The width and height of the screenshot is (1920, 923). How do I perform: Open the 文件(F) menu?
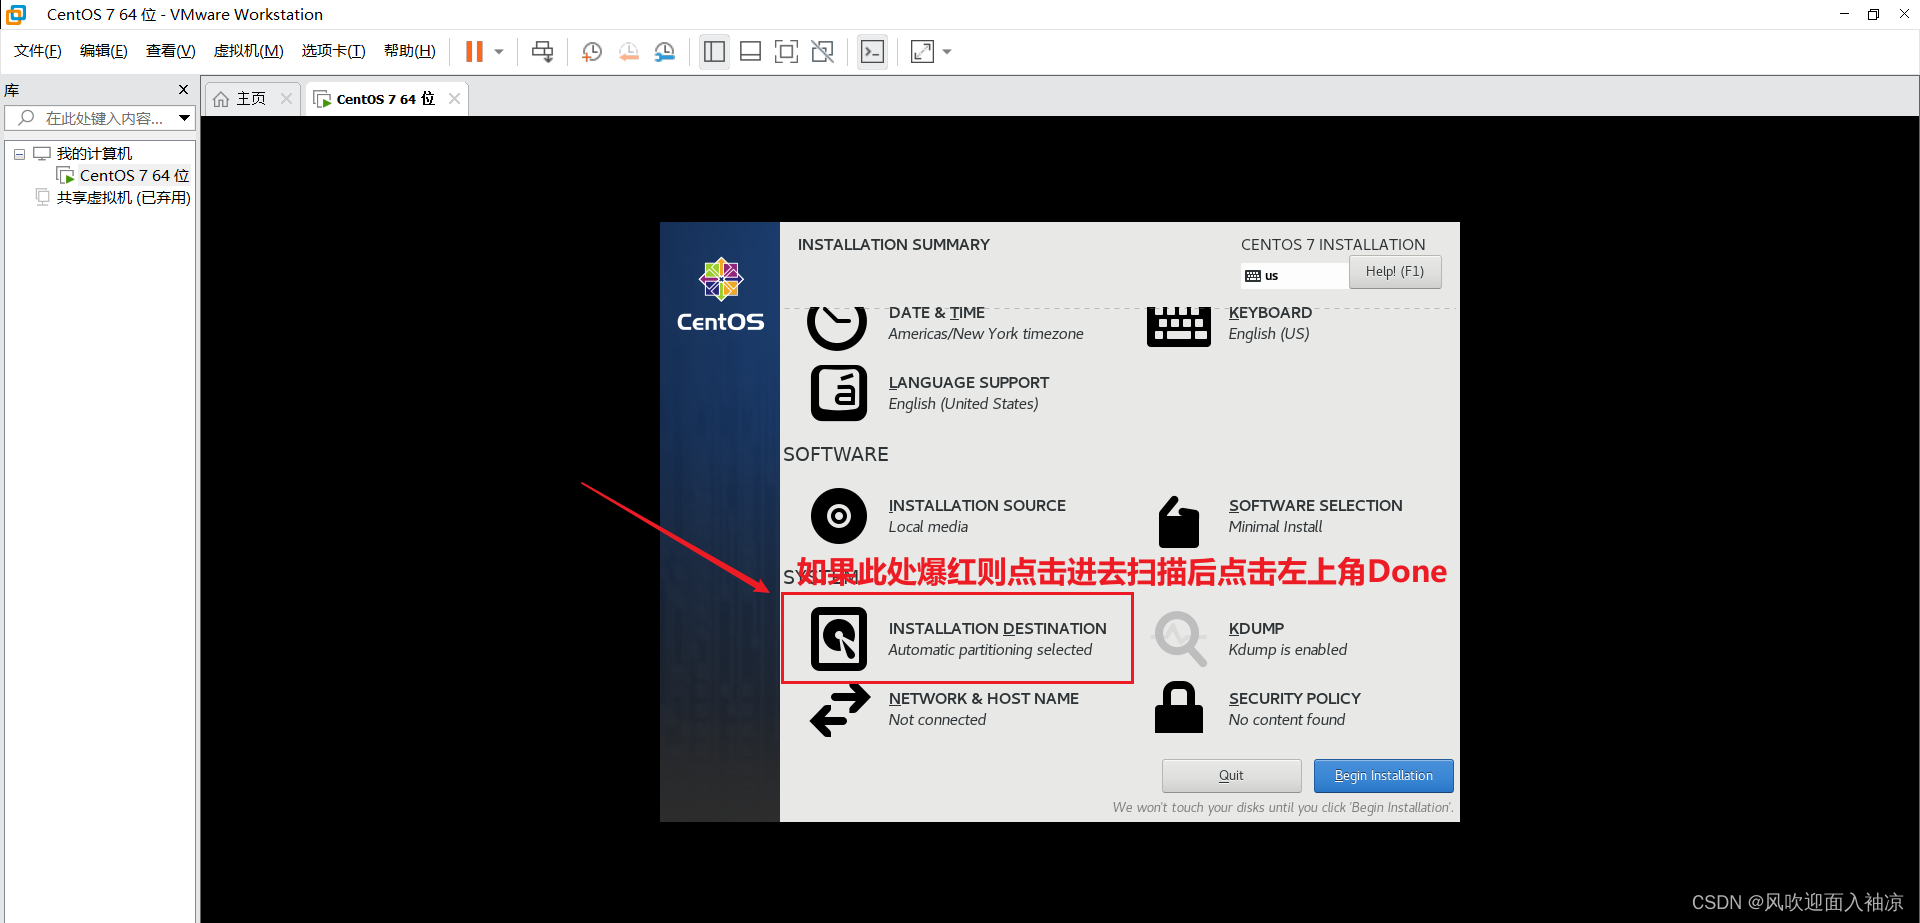(38, 51)
